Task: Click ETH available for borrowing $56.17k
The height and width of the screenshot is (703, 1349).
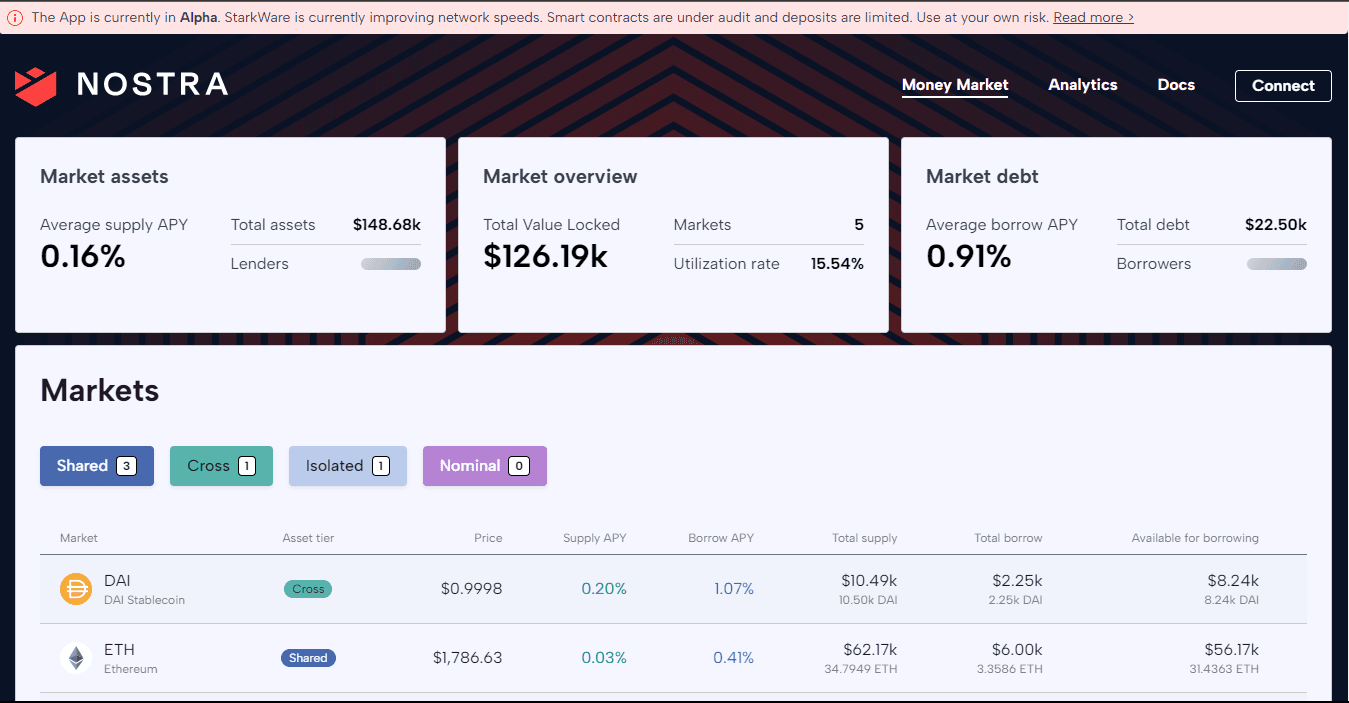Action: 1230,650
